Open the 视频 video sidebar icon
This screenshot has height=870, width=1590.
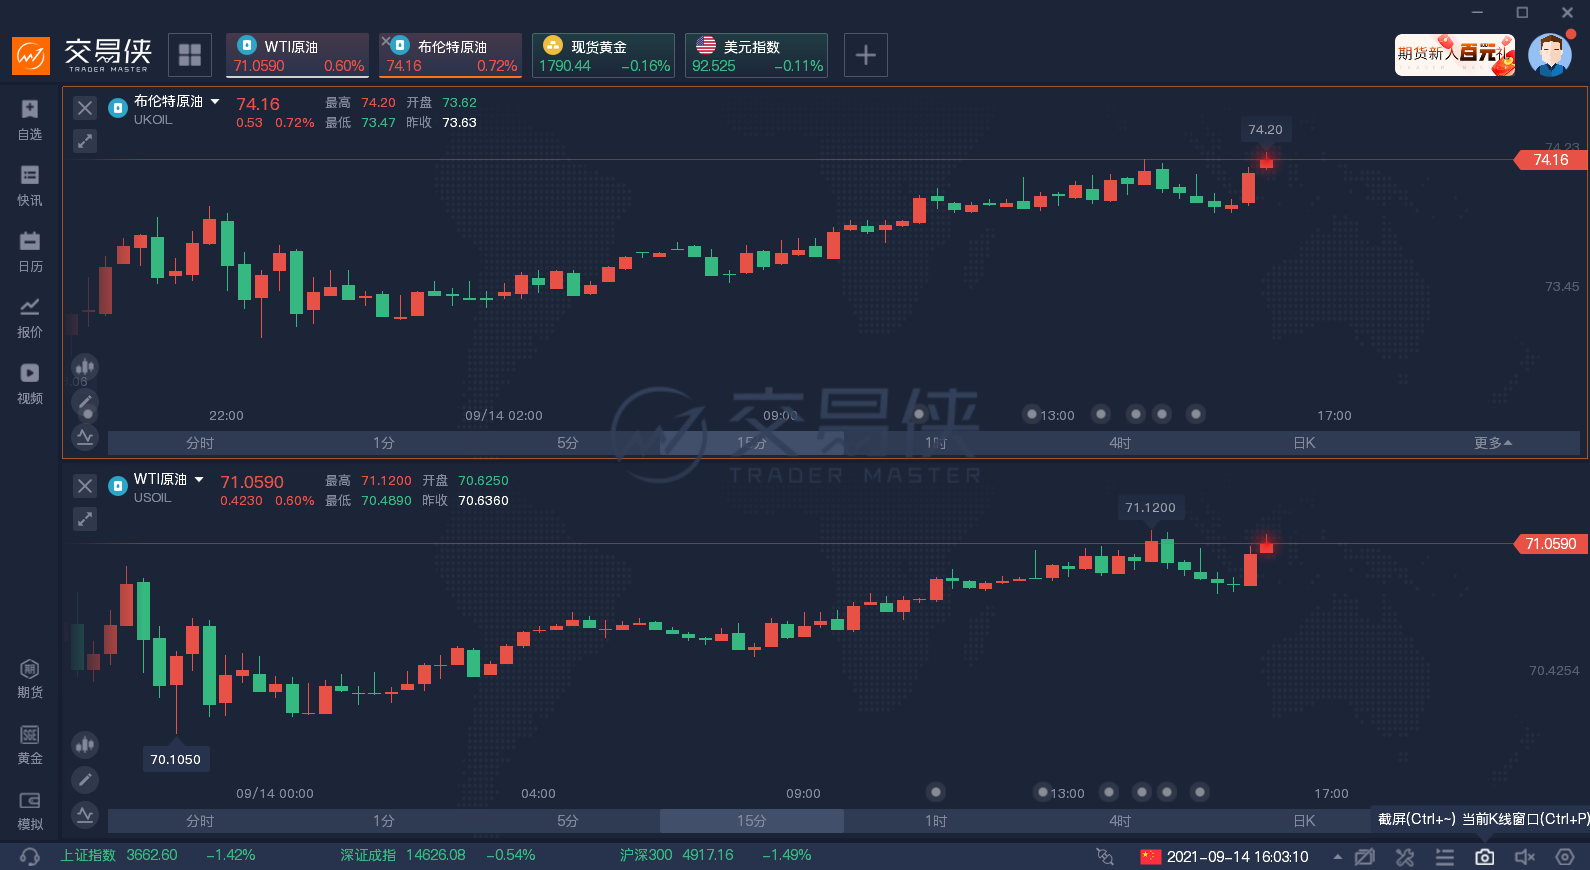coord(30,383)
